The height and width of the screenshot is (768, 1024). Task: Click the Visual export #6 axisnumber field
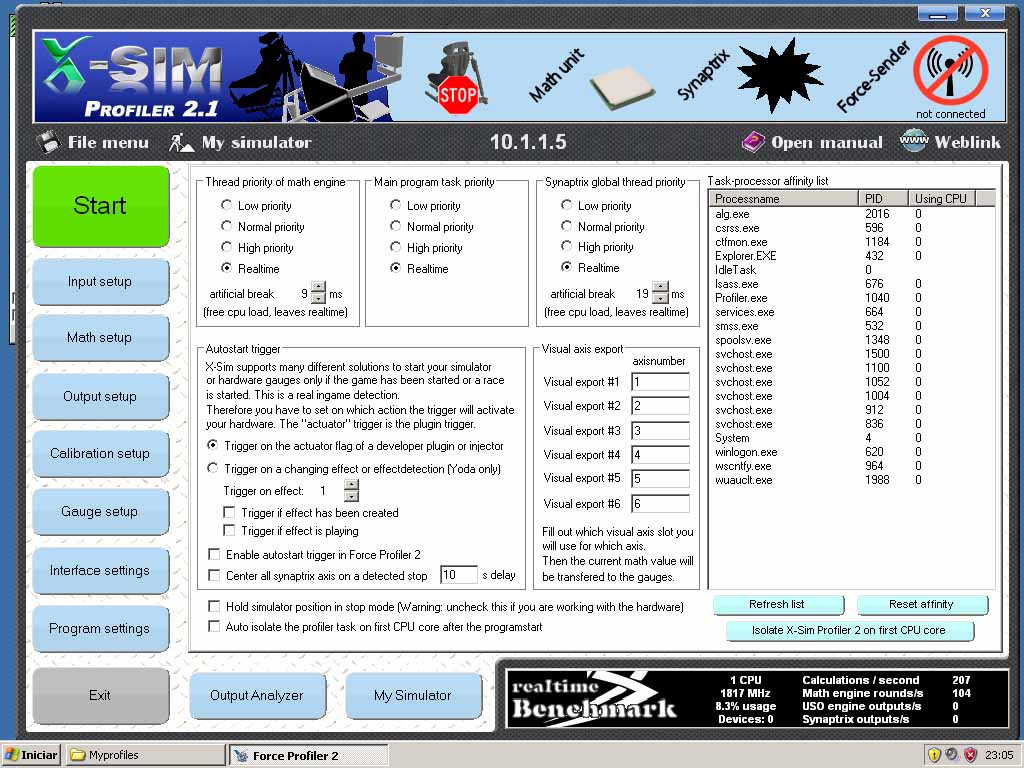(660, 504)
